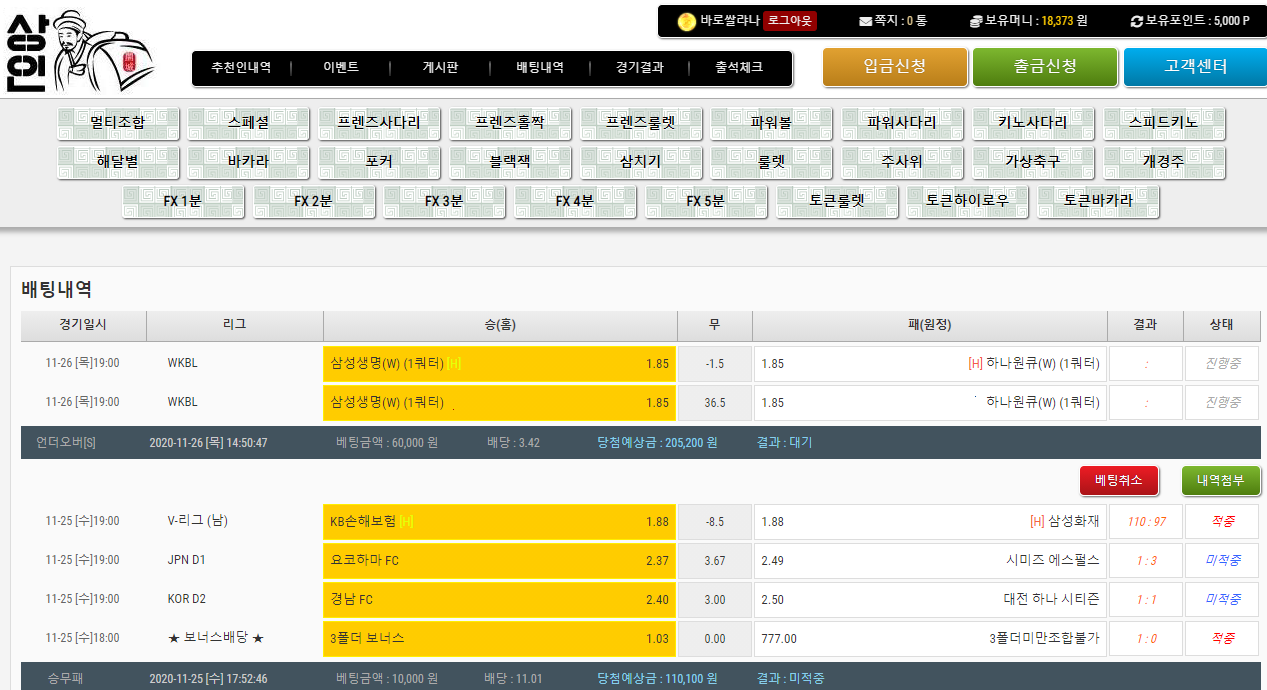1267x690 pixels.
Task: Click the 요코하마 FC home odds cell
Action: tap(499, 560)
